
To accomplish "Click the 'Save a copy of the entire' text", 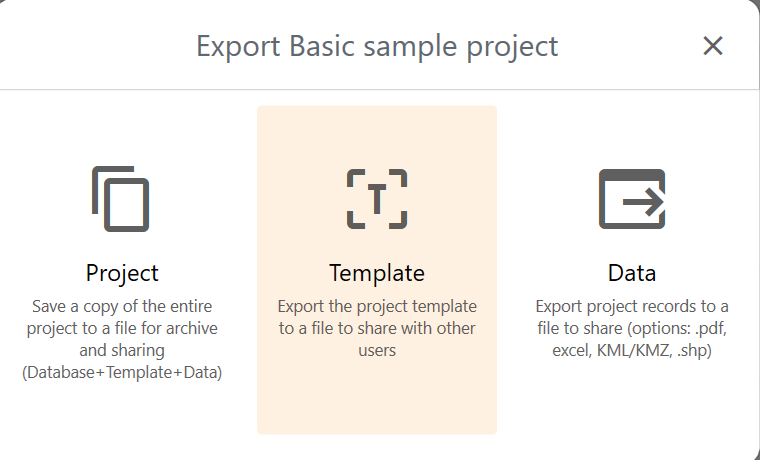I will click(x=122, y=305).
